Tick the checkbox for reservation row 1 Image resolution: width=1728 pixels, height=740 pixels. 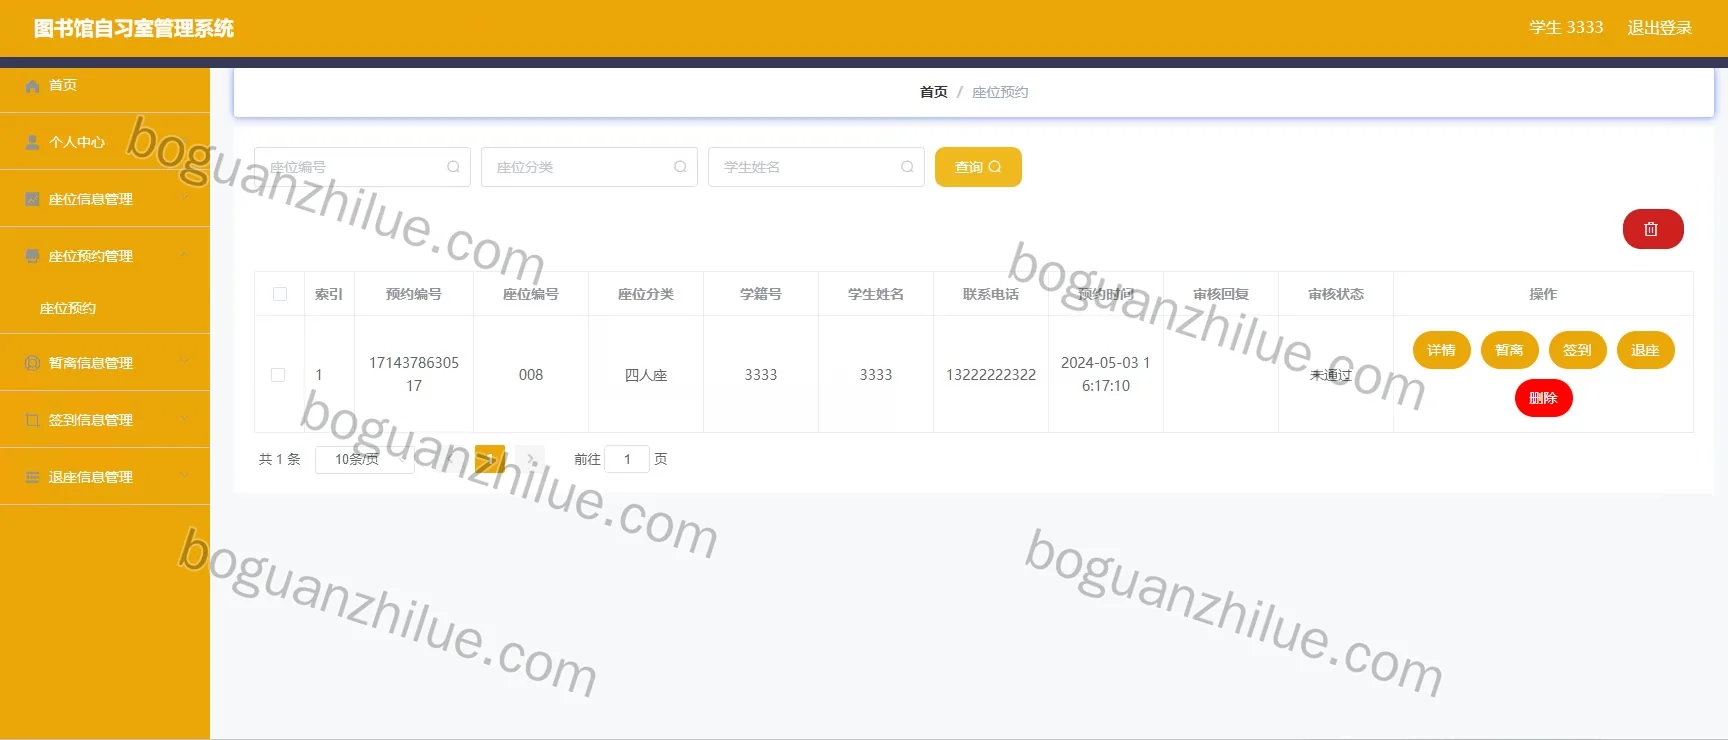tap(278, 375)
